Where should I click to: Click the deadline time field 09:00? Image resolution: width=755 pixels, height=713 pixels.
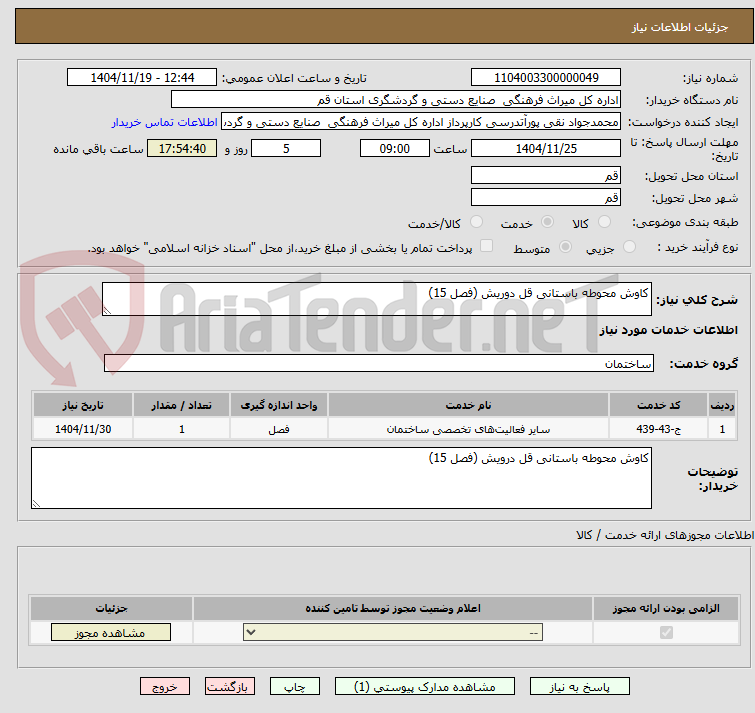click(x=395, y=148)
